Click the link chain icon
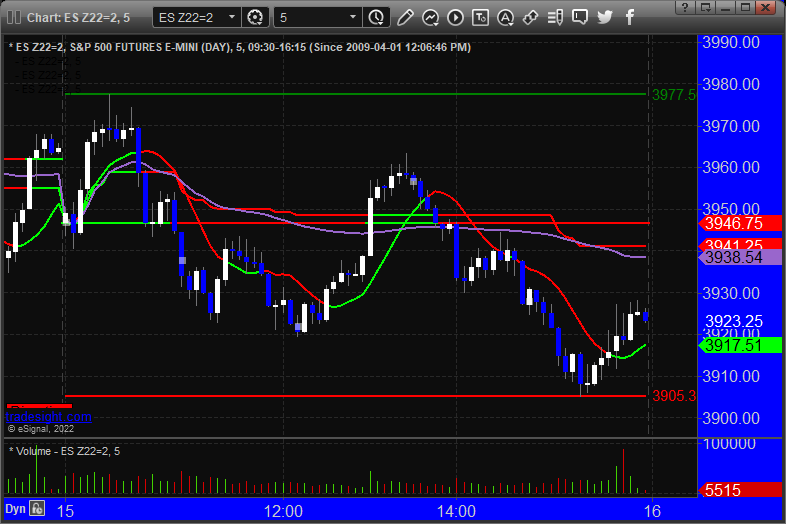 click(x=530, y=18)
